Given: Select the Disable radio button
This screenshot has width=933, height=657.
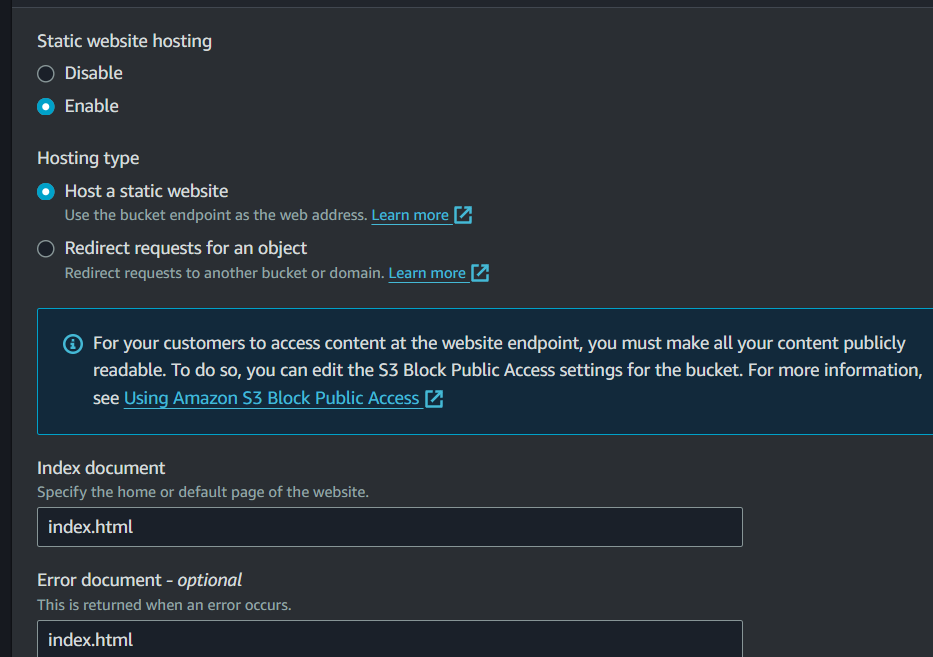Looking at the screenshot, I should tap(46, 73).
